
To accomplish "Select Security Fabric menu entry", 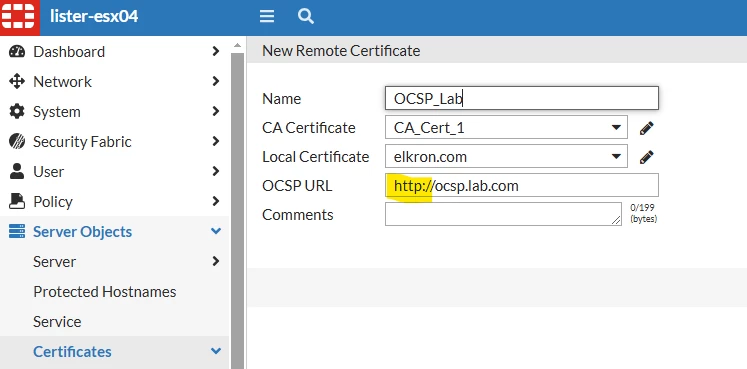I will [x=82, y=141].
